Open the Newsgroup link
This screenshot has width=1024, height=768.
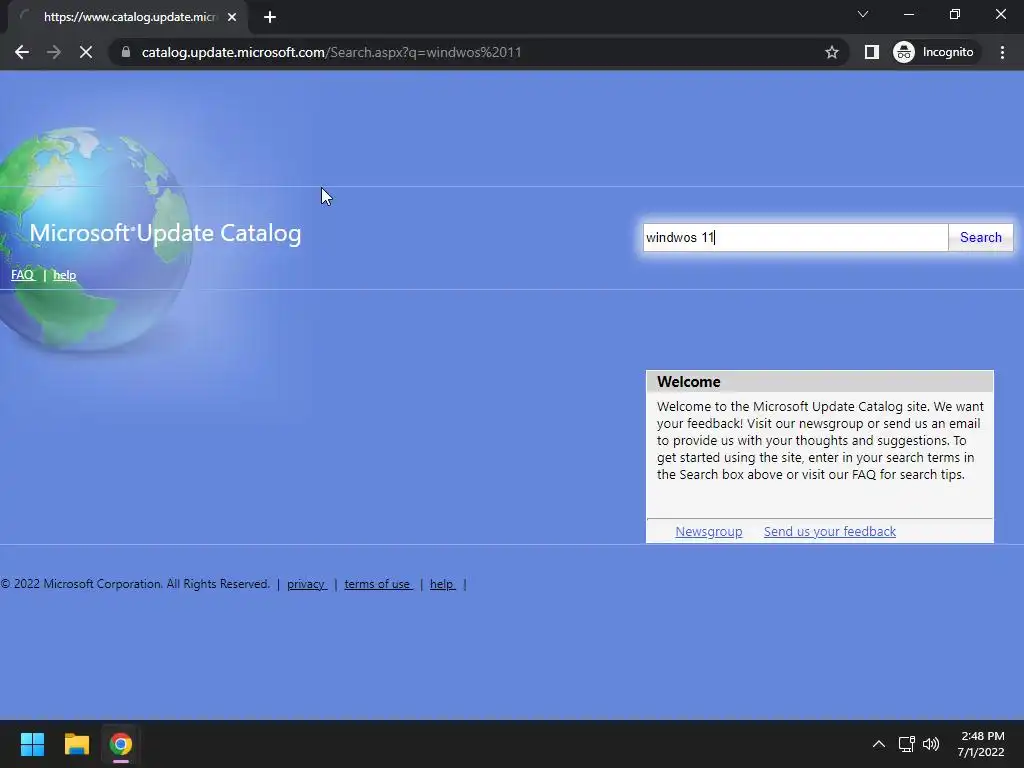[709, 532]
